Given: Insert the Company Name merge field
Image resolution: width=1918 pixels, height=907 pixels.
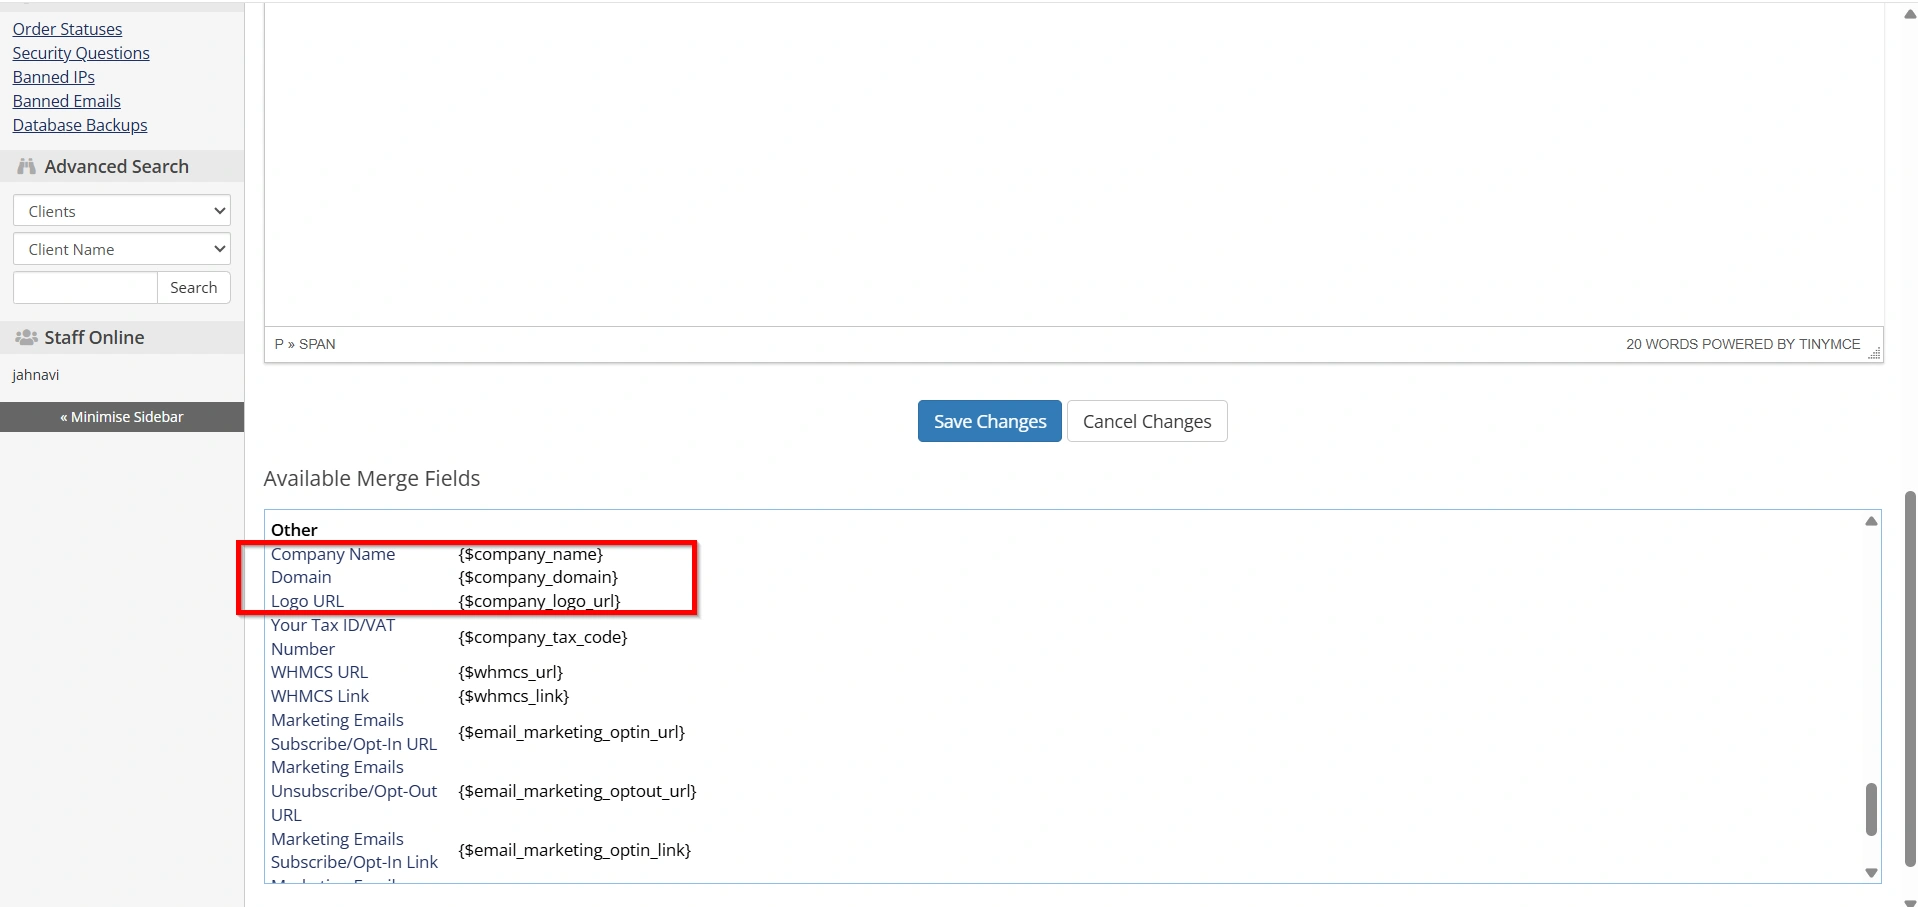Looking at the screenshot, I should click(x=333, y=554).
